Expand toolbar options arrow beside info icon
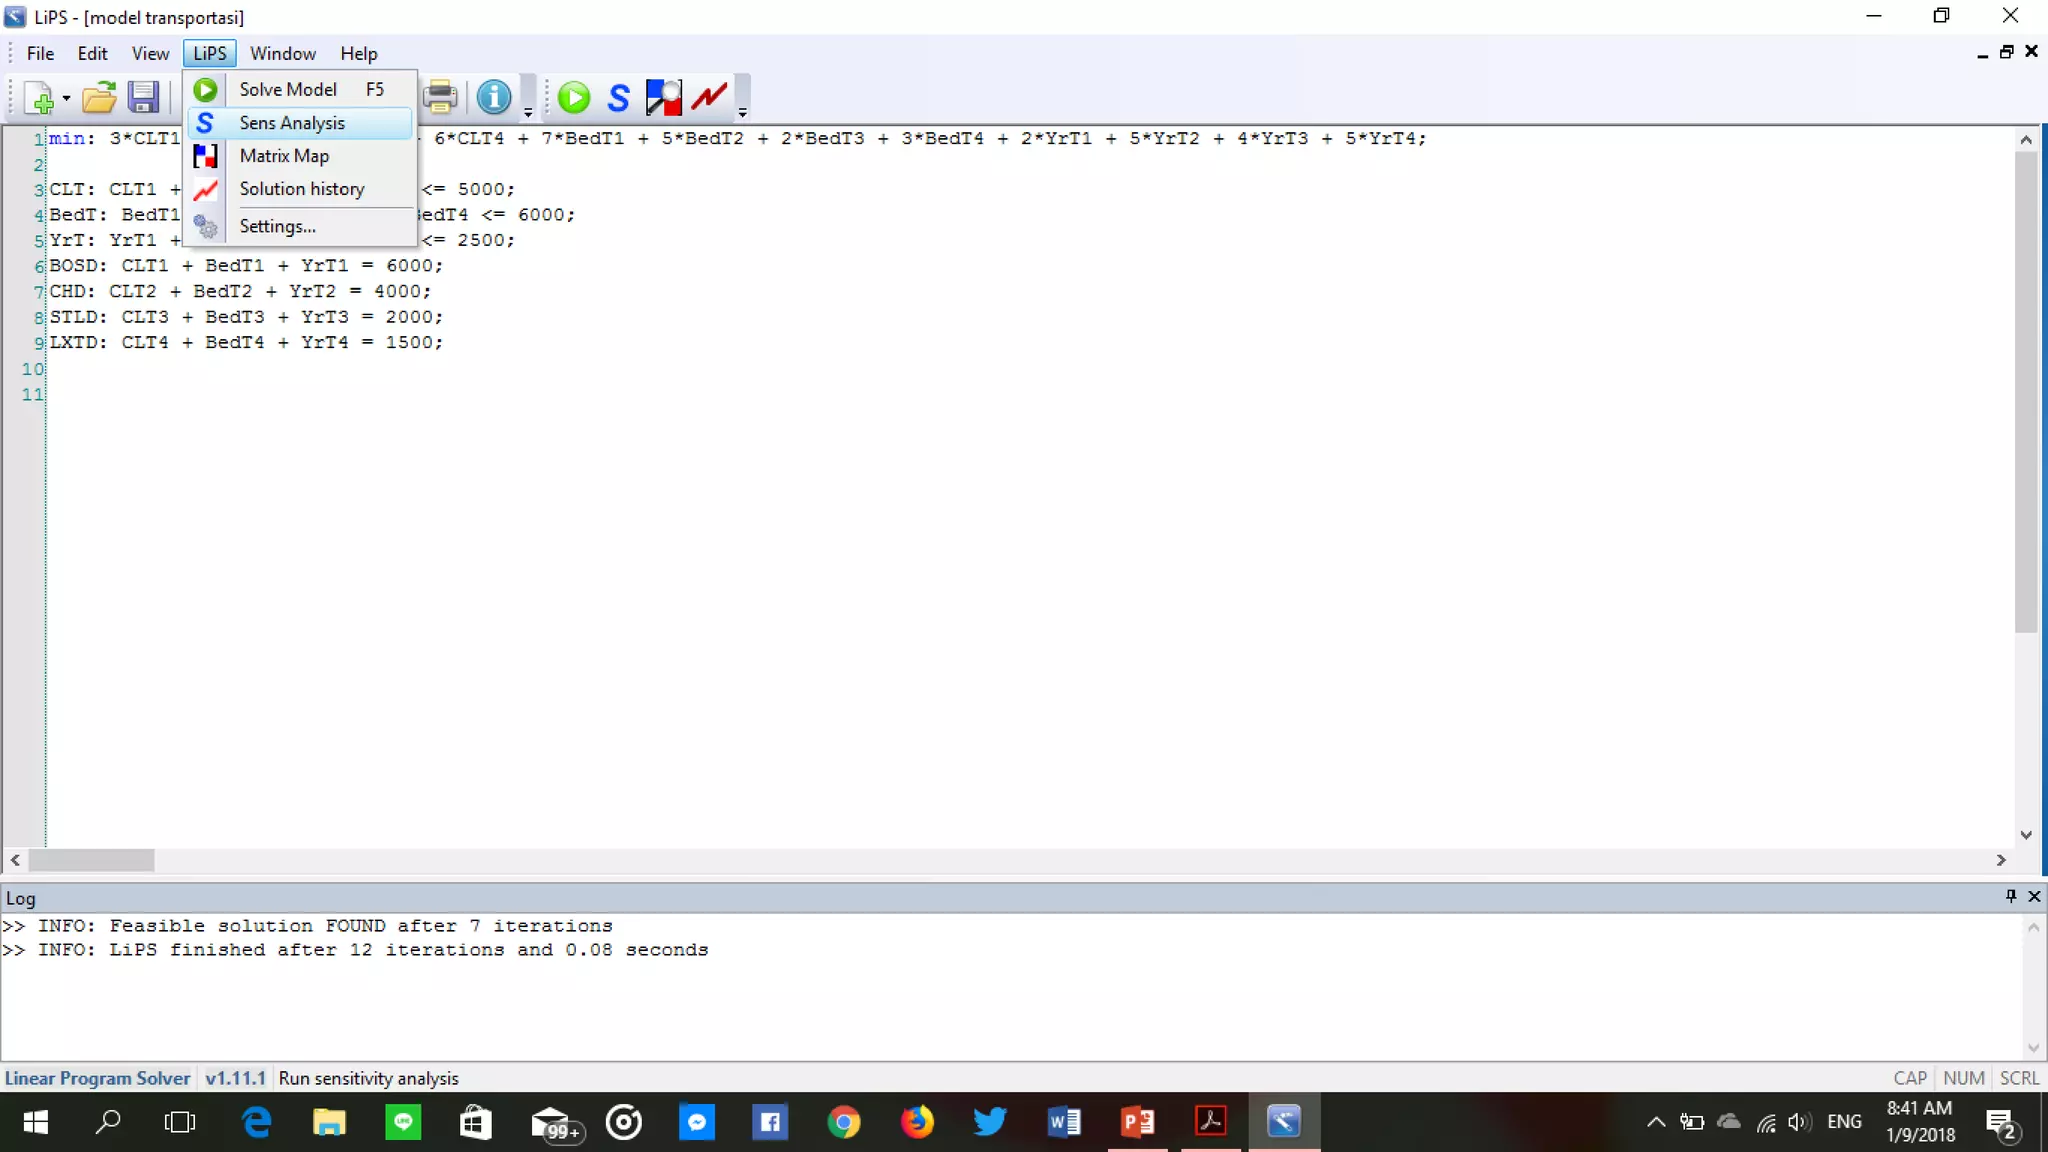 (528, 112)
